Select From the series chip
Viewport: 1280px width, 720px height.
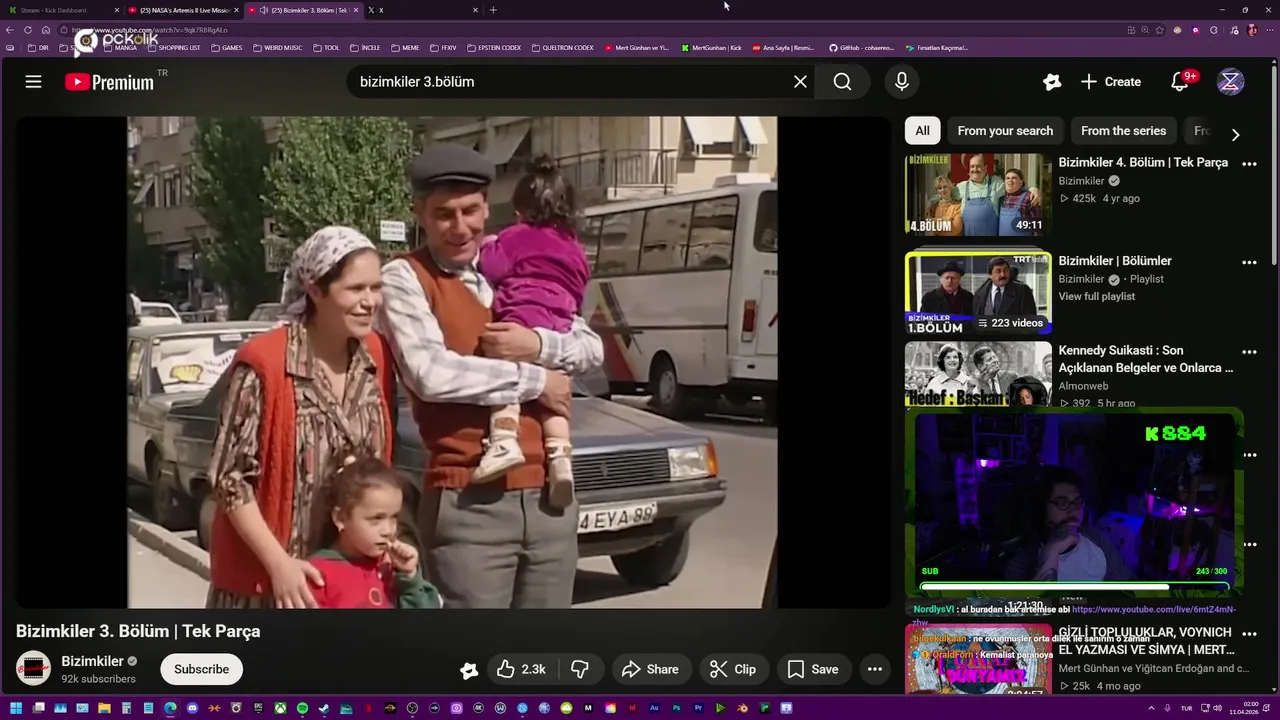[x=1123, y=131]
